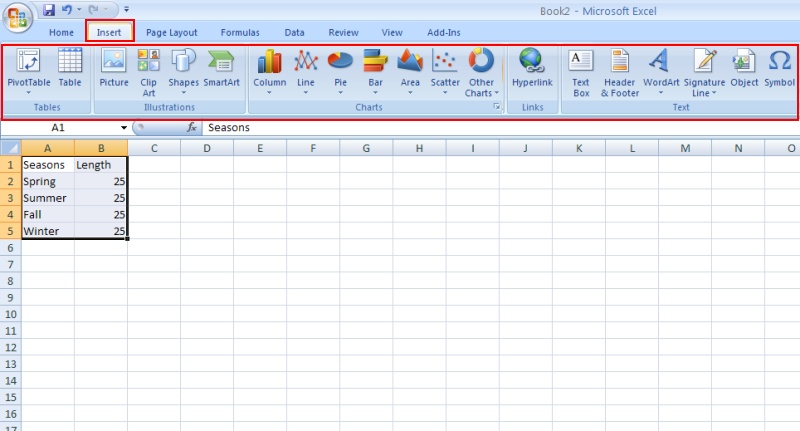
Task: Open Other Charts options
Action: (x=481, y=72)
